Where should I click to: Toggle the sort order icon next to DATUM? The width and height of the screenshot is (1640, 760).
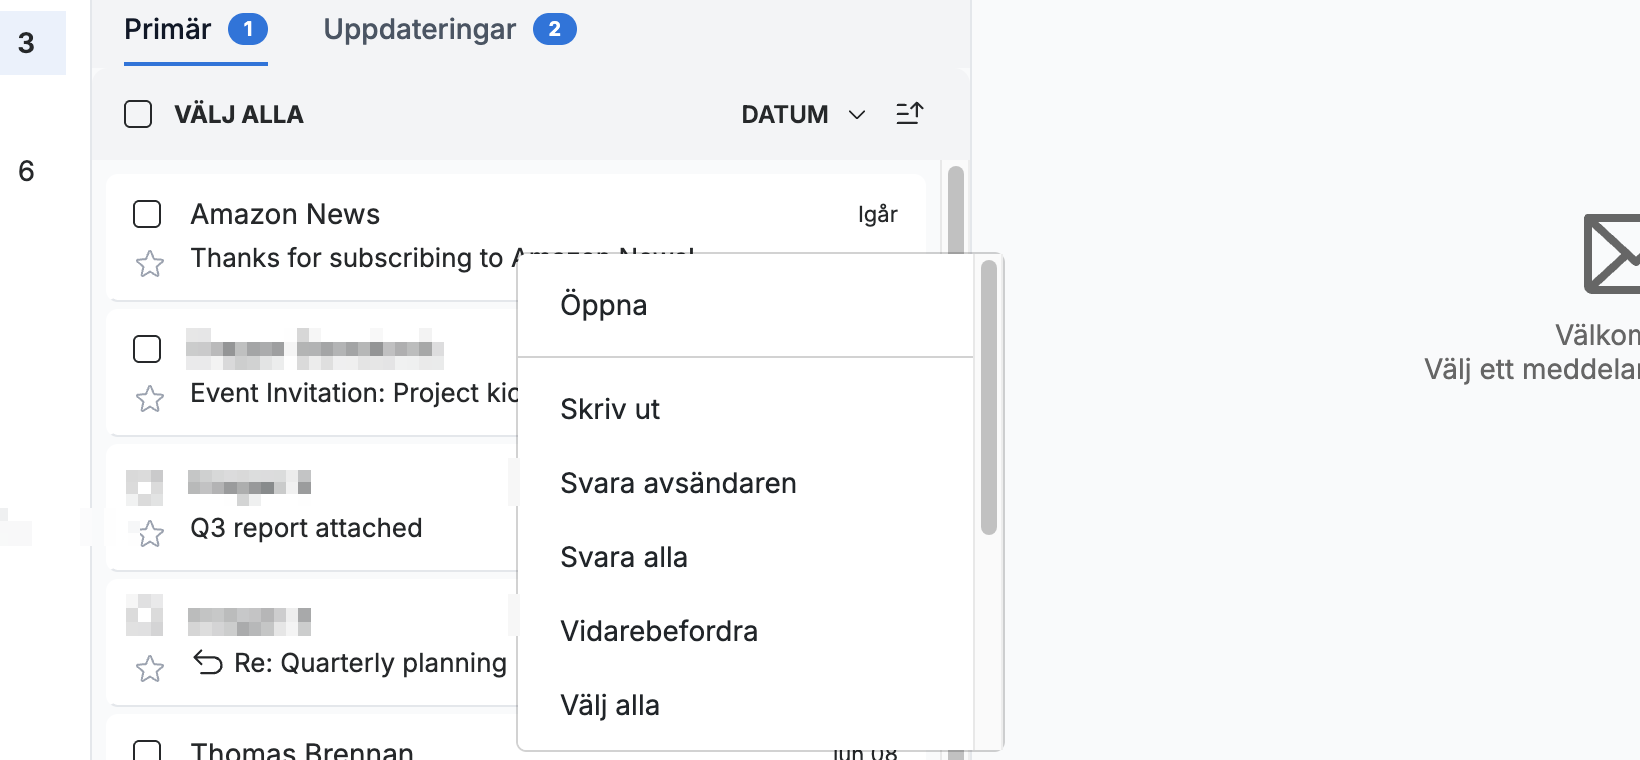909,114
